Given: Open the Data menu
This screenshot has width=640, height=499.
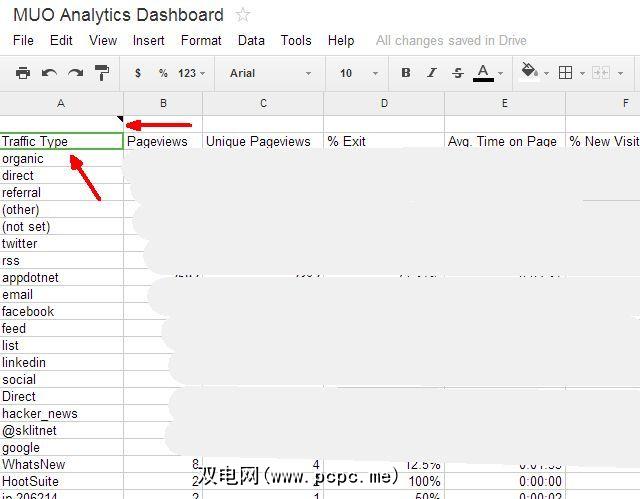Looking at the screenshot, I should 251,40.
